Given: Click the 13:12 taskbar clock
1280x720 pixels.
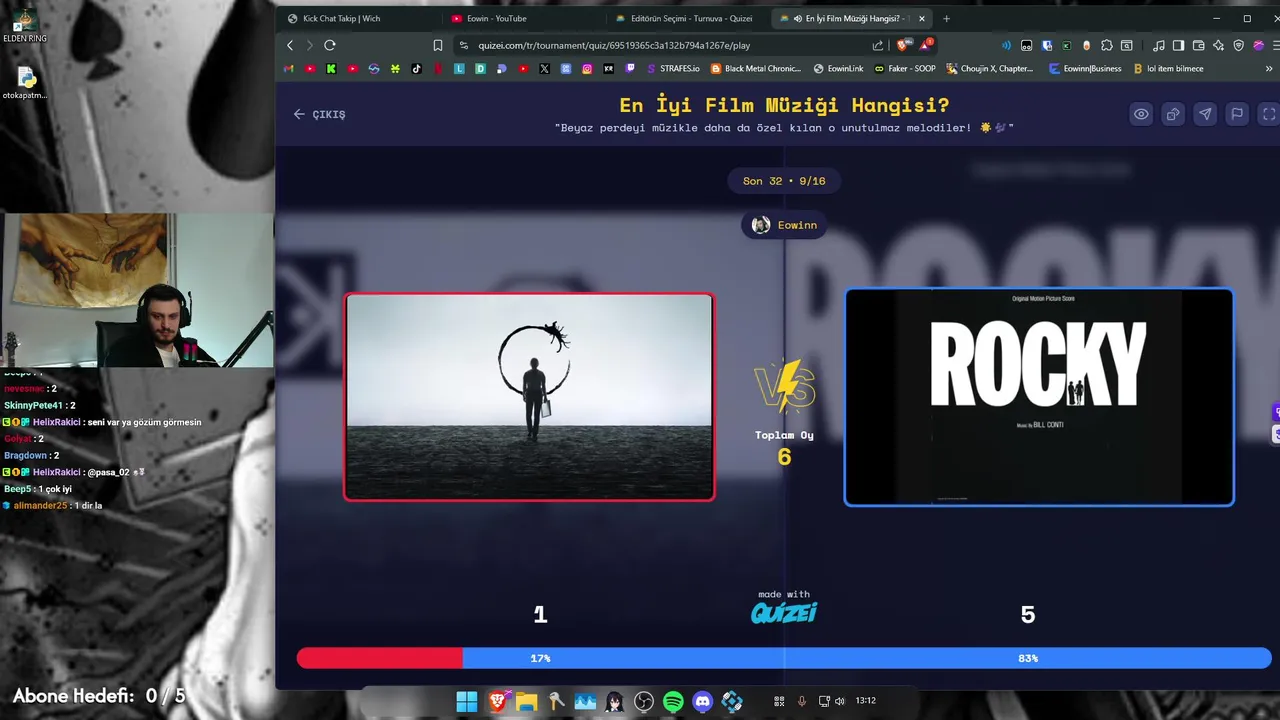Looking at the screenshot, I should point(865,701).
